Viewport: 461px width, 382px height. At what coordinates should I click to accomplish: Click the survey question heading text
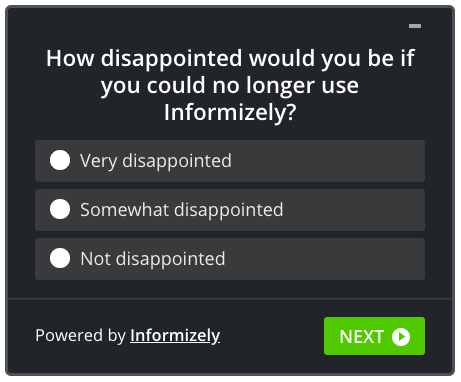(x=230, y=85)
